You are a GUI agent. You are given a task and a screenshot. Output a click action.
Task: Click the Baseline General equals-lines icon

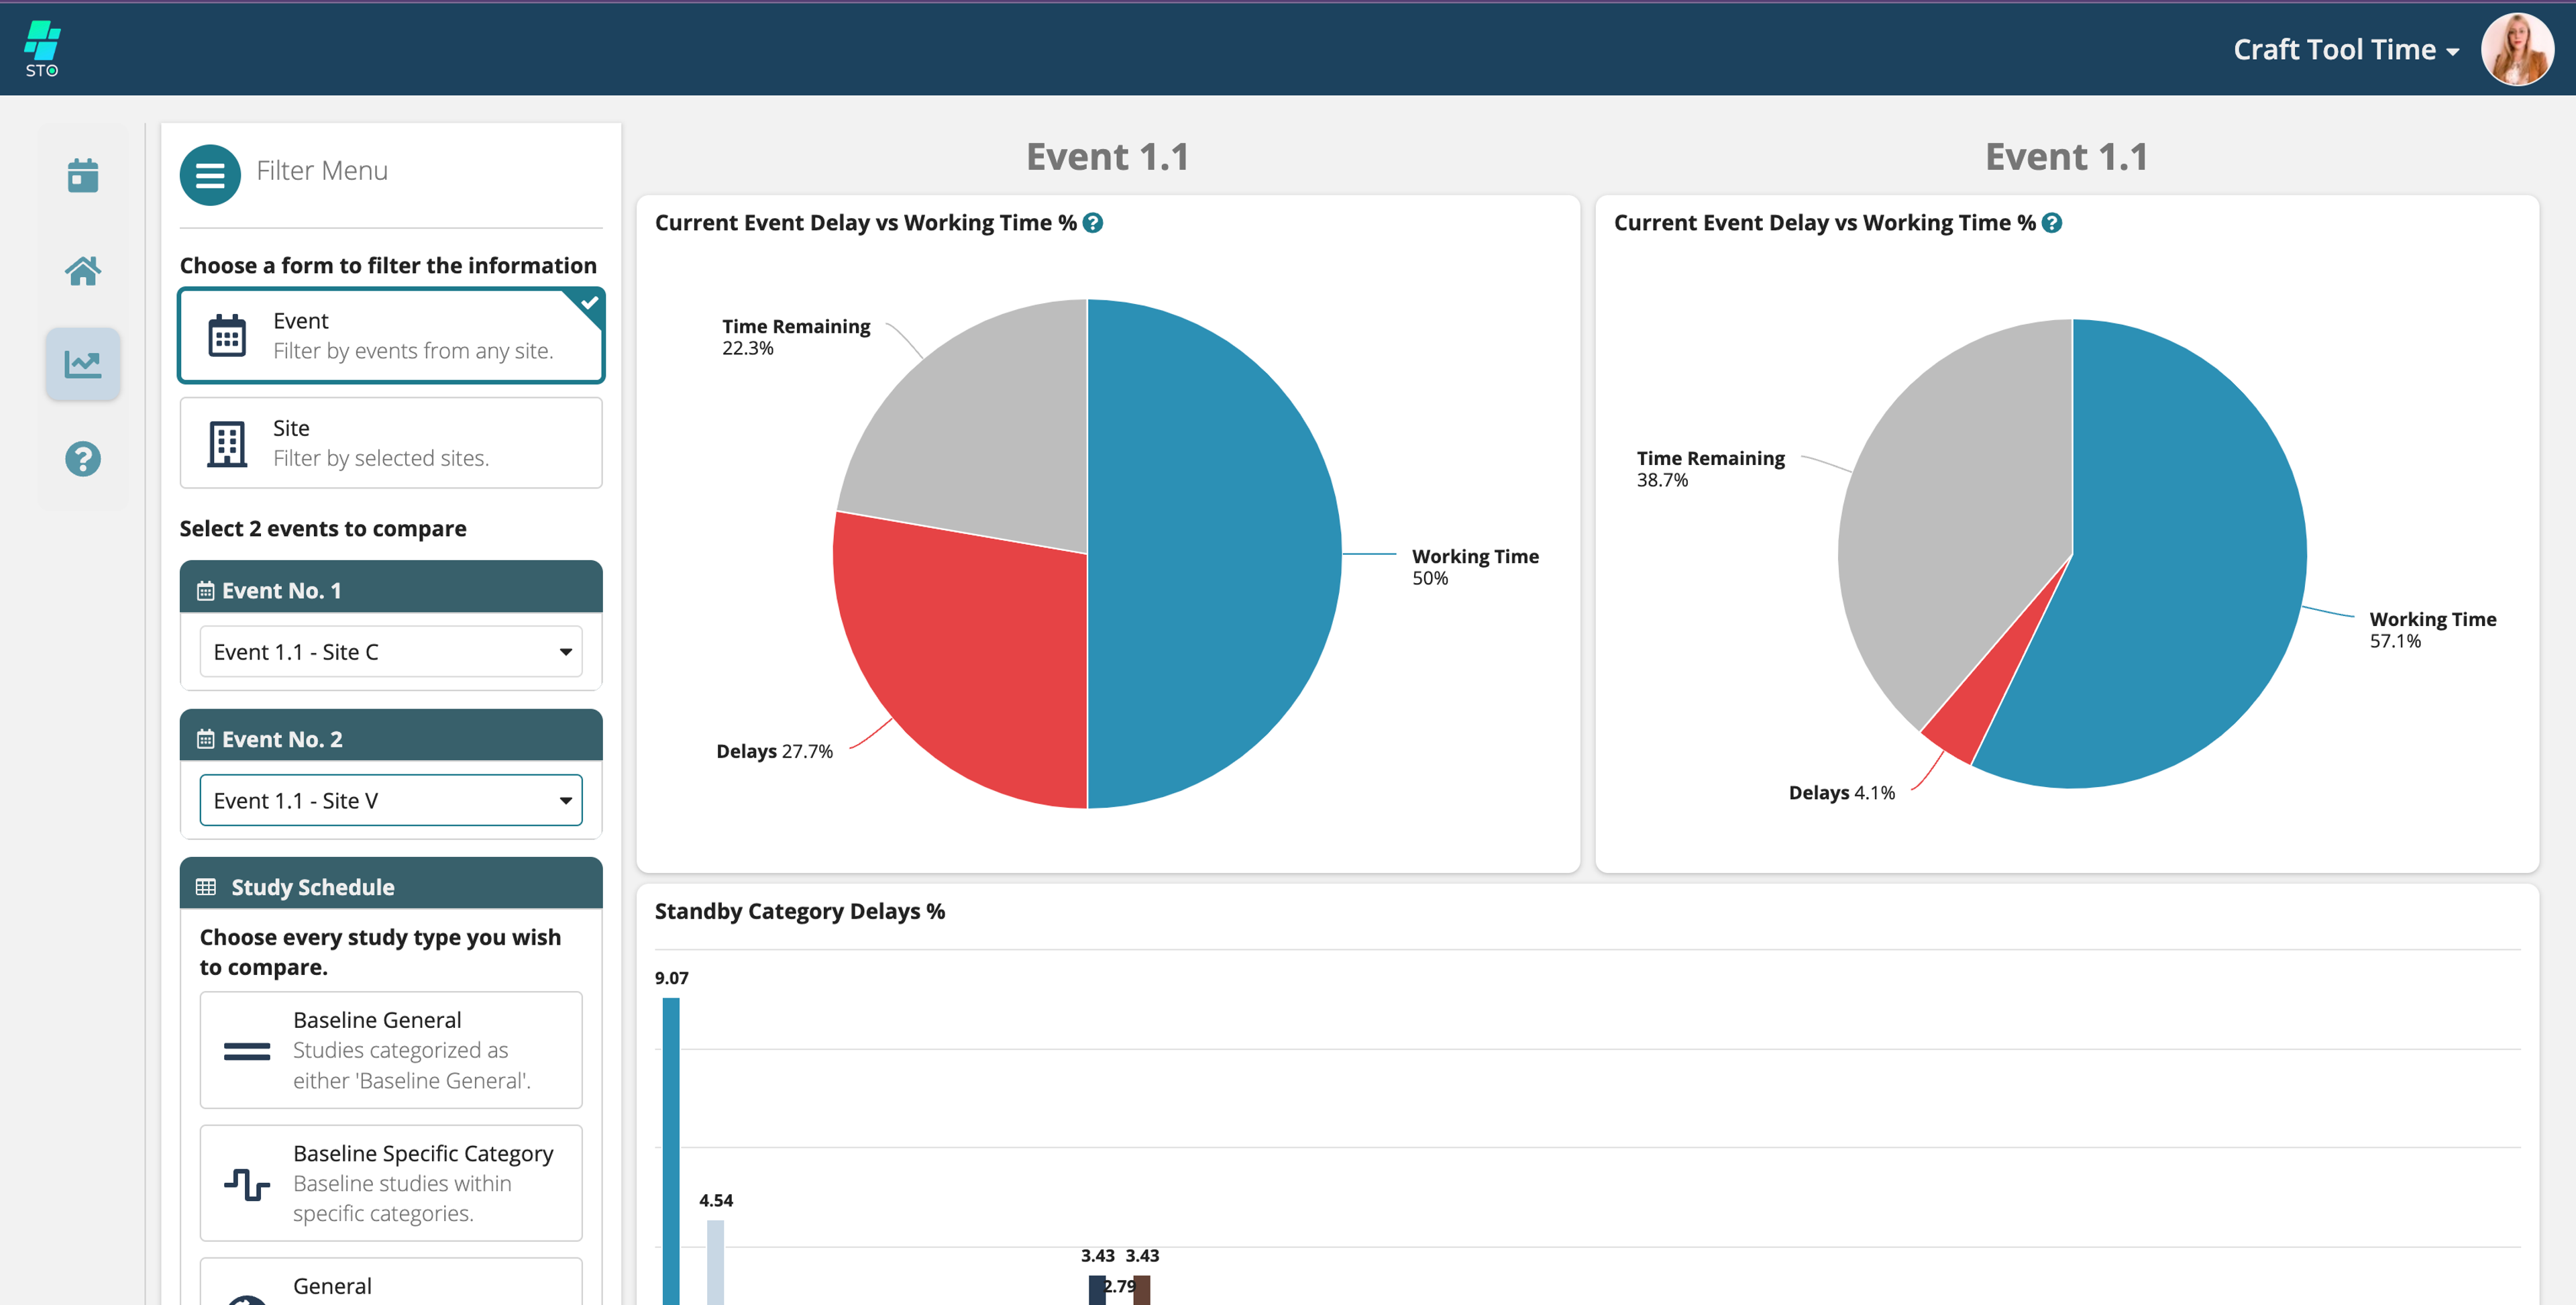(247, 1051)
